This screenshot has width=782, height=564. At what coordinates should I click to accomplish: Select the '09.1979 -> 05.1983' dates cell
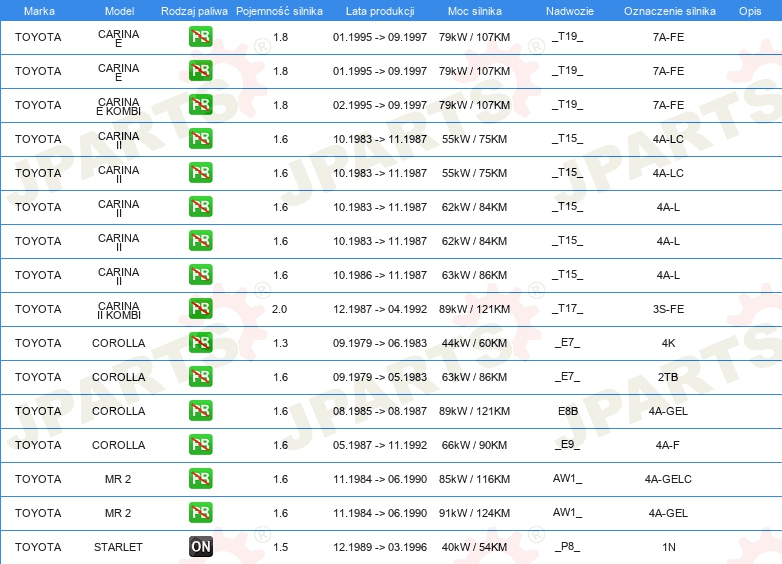coord(380,377)
